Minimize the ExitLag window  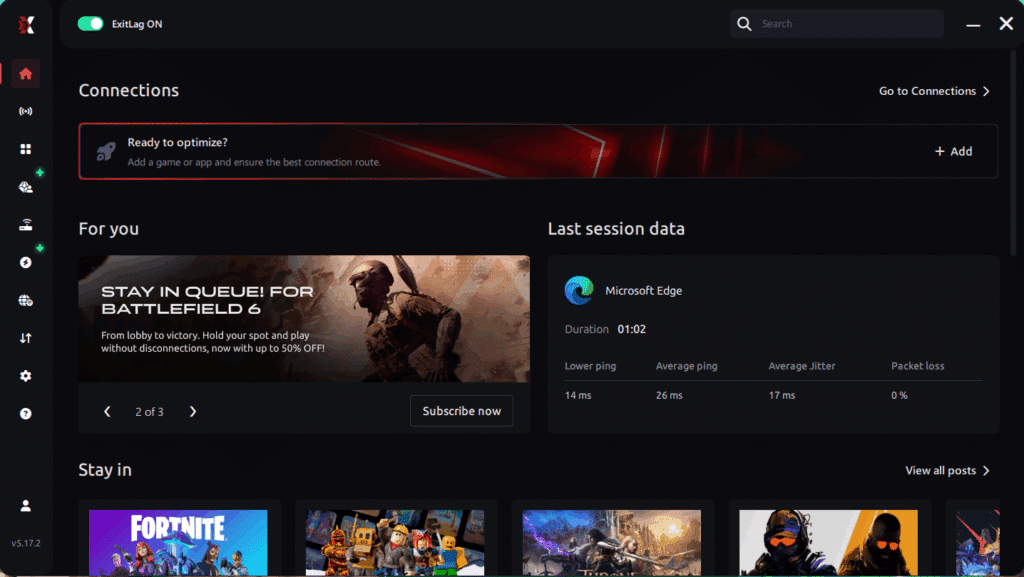(973, 25)
